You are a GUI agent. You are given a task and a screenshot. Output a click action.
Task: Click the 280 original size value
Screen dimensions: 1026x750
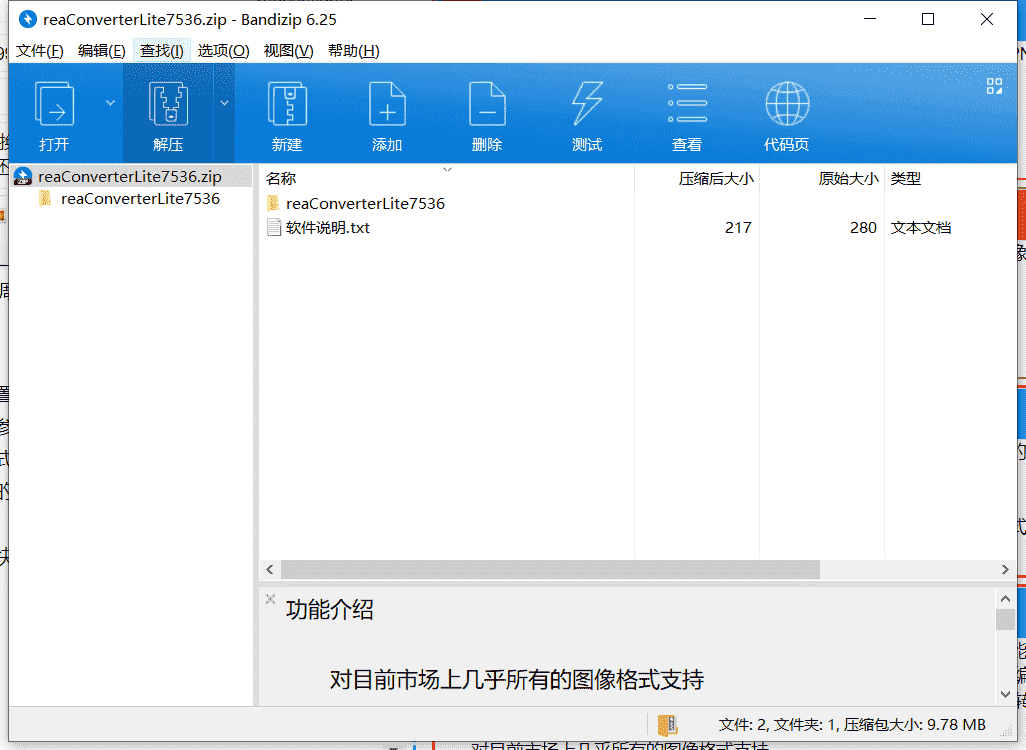[863, 228]
